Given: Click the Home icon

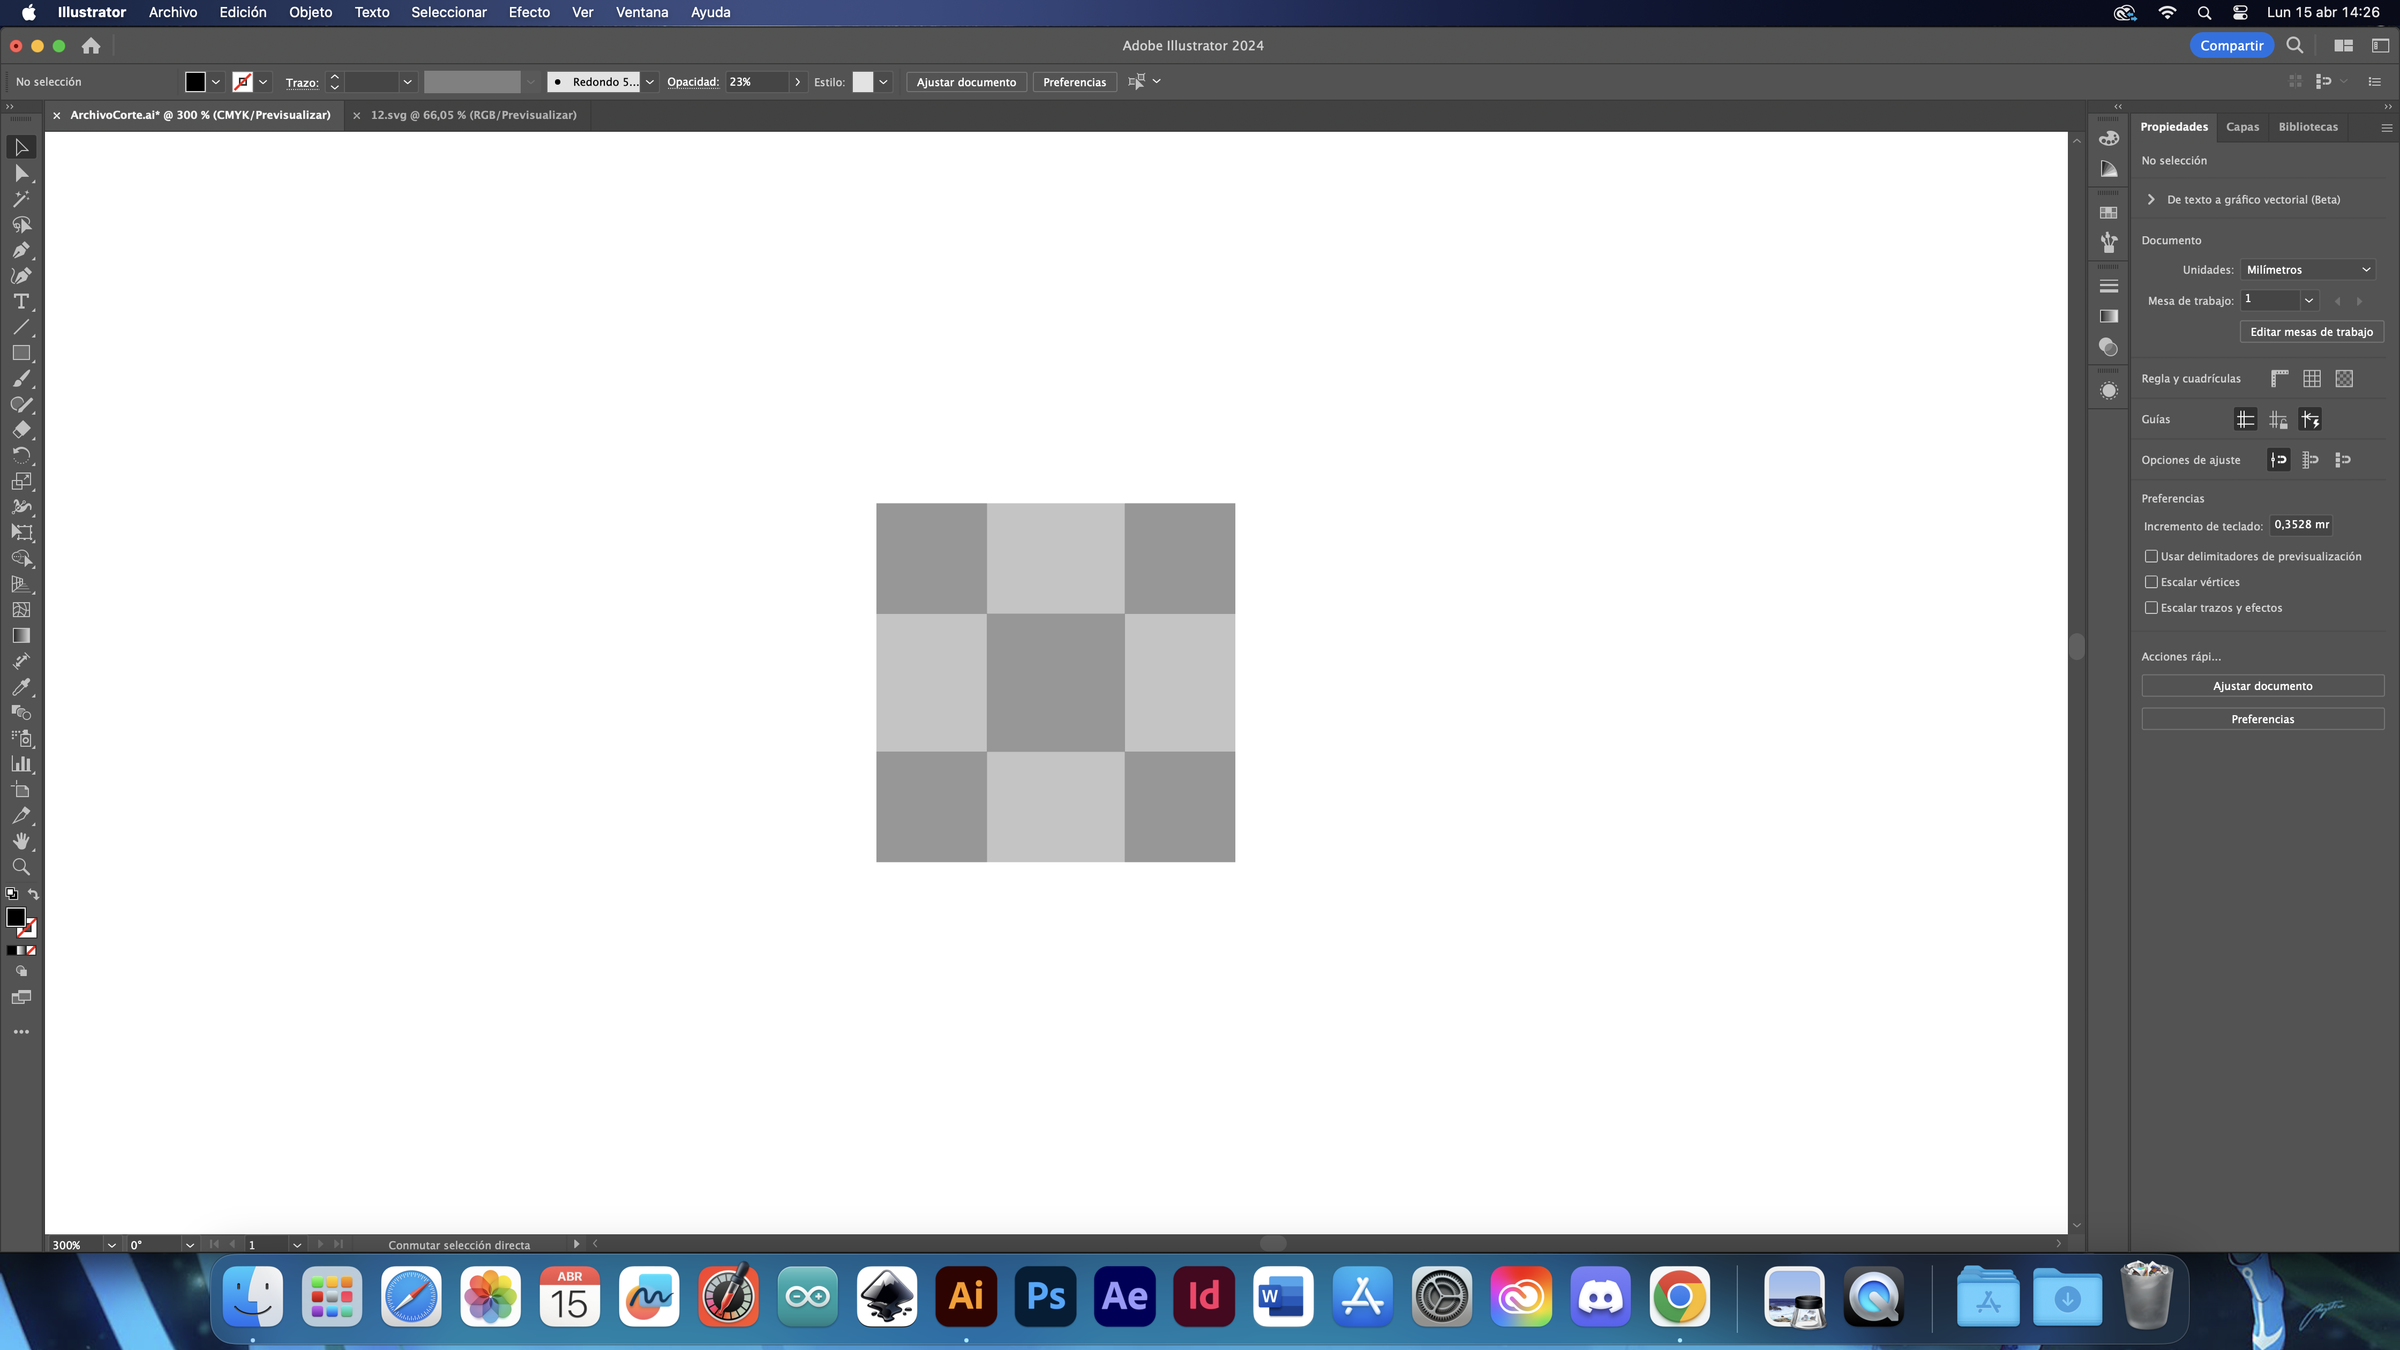Looking at the screenshot, I should pos(91,46).
